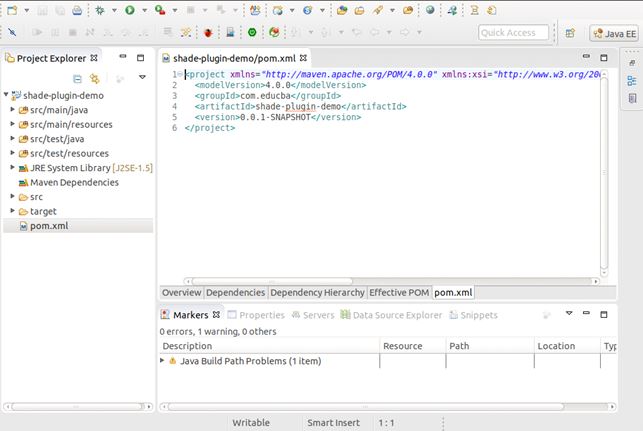Click the Debug bug icon
Image resolution: width=643 pixels, height=431 pixels.
100,10
